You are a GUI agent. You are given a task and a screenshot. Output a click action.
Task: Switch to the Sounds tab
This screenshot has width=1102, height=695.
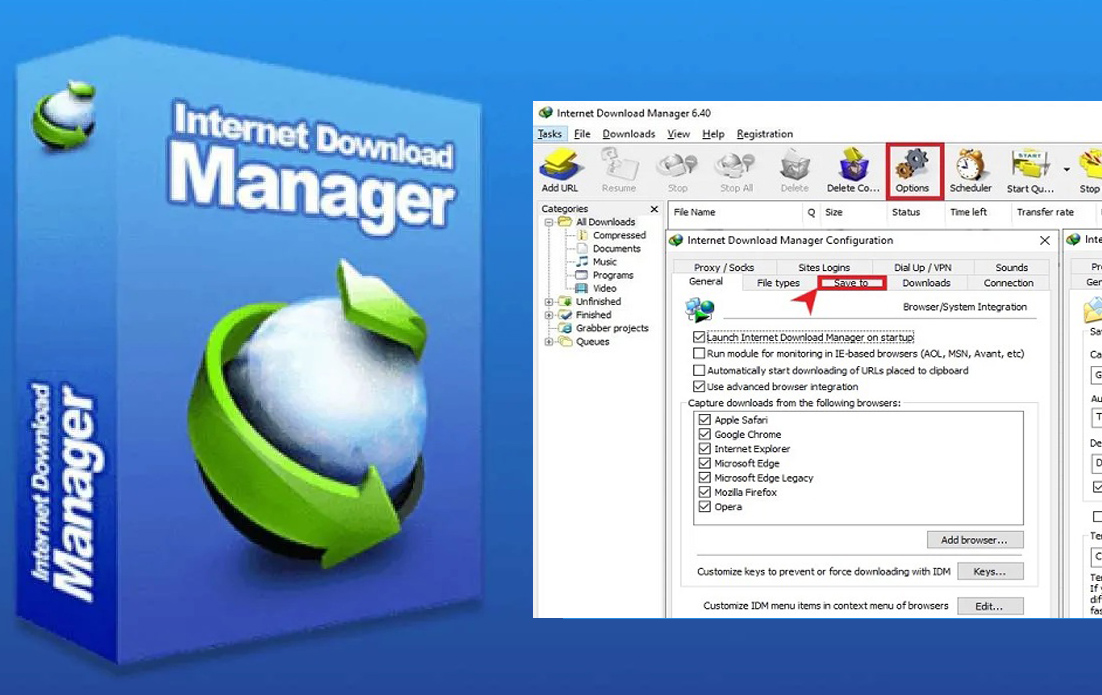click(1011, 267)
